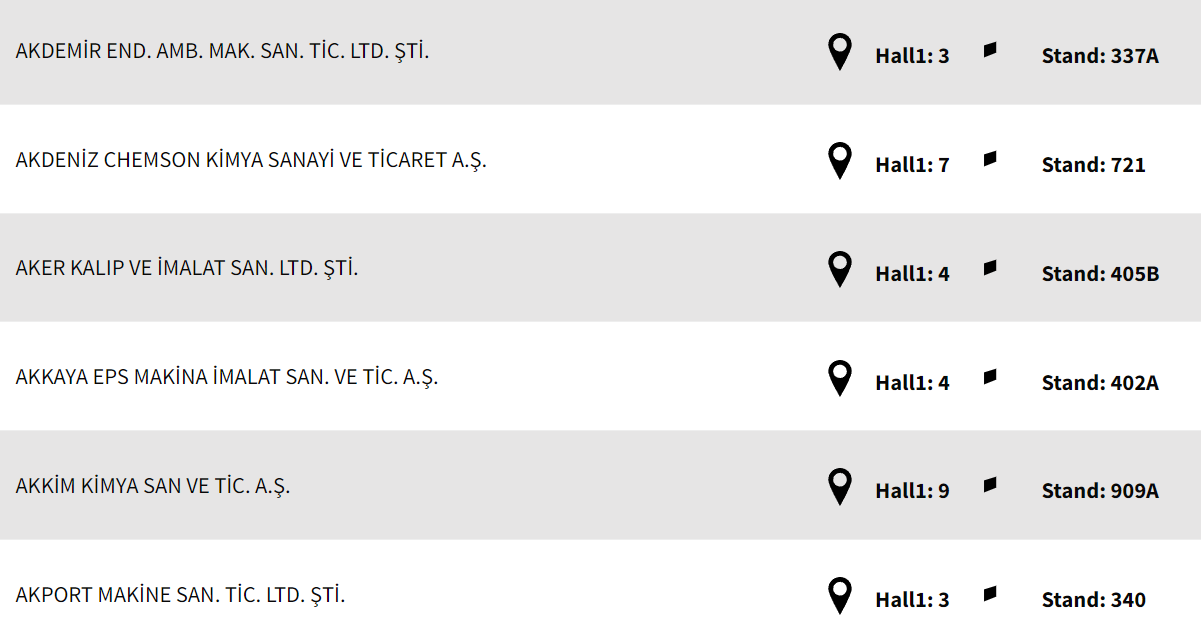Click the flag icon next to Stand: 721
This screenshot has height=642, width=1201.
pos(990,159)
